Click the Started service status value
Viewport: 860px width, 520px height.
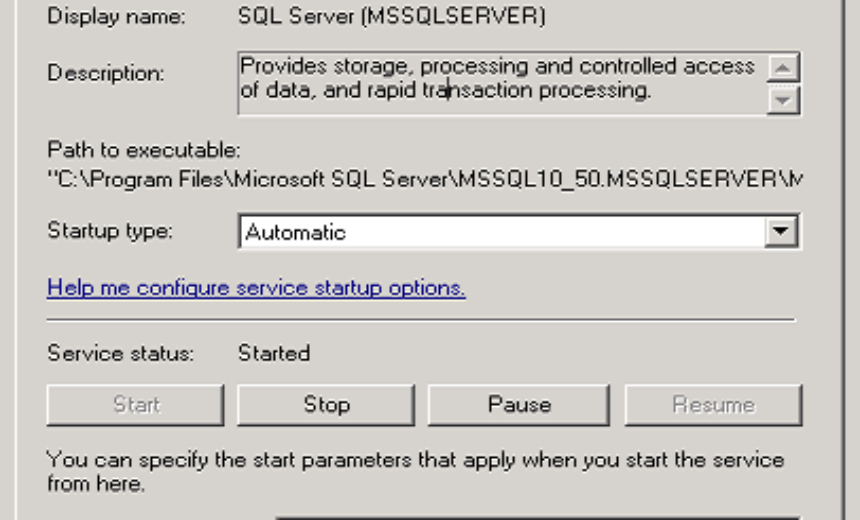274,353
